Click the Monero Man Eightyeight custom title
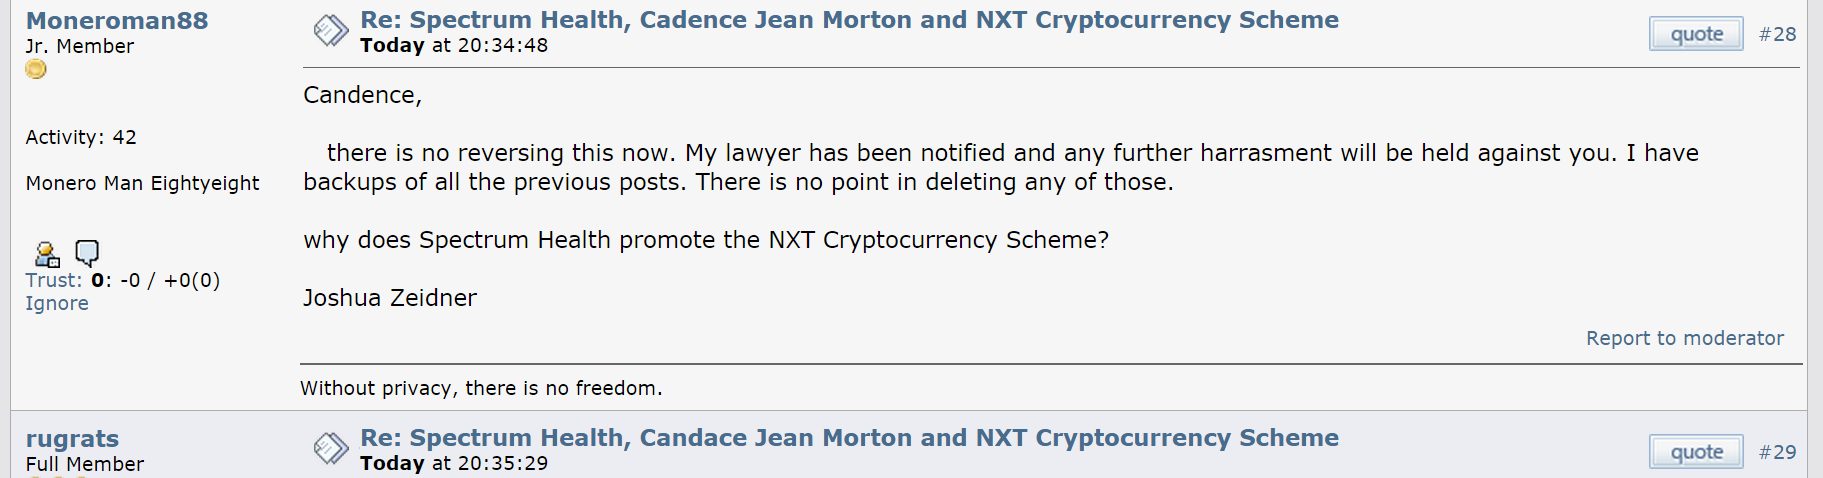The width and height of the screenshot is (1823, 478). point(142,183)
